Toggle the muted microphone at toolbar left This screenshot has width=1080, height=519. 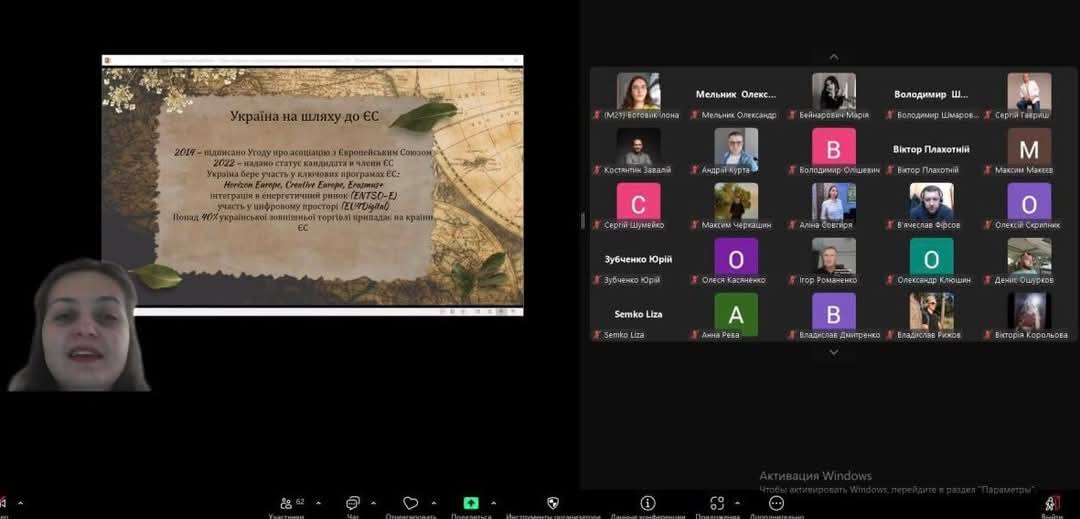pyautogui.click(x=3, y=503)
